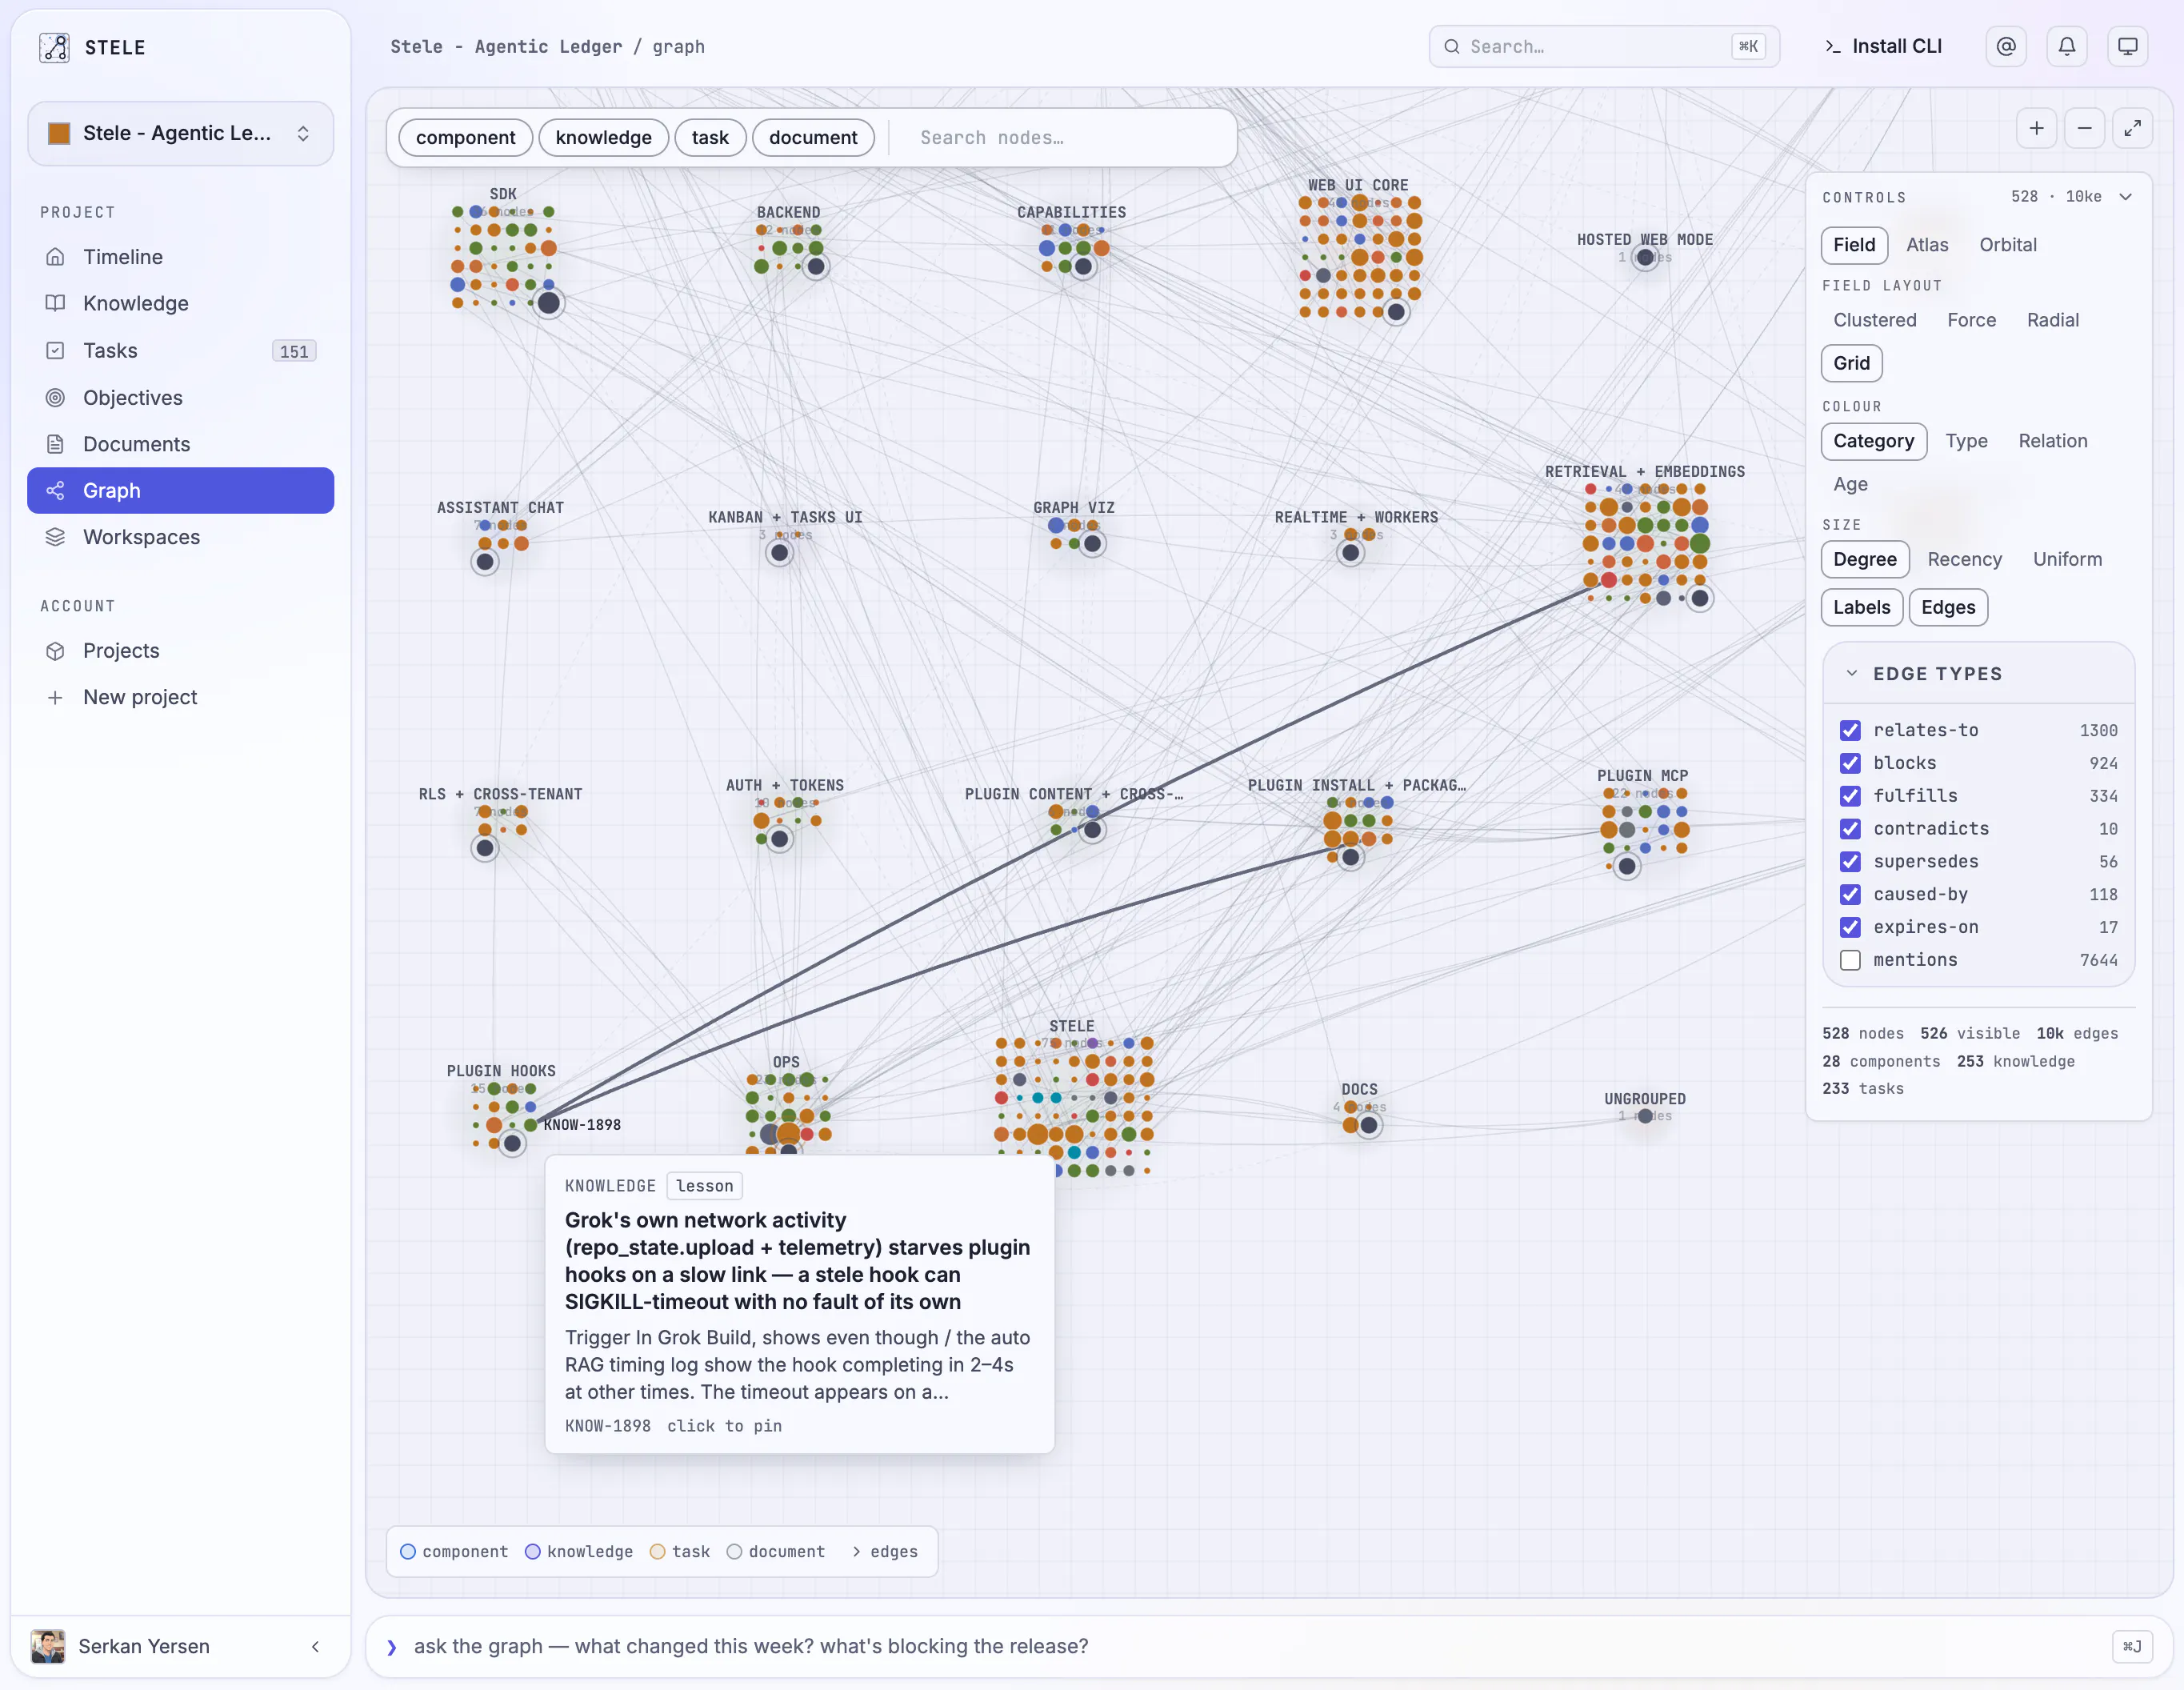Click the Docs cluster hub node

coord(1369,1126)
